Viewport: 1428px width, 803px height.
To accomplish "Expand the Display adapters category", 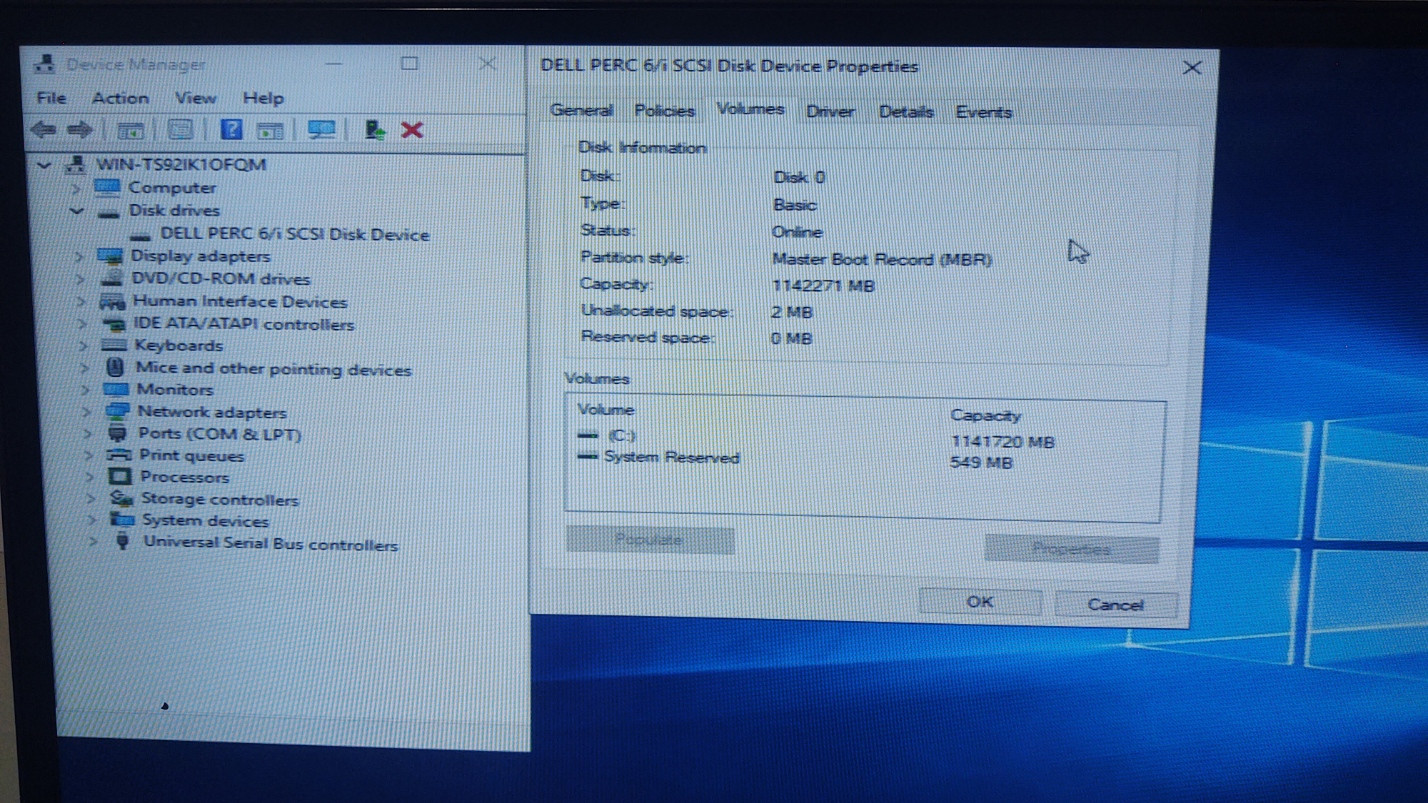I will click(x=79, y=257).
